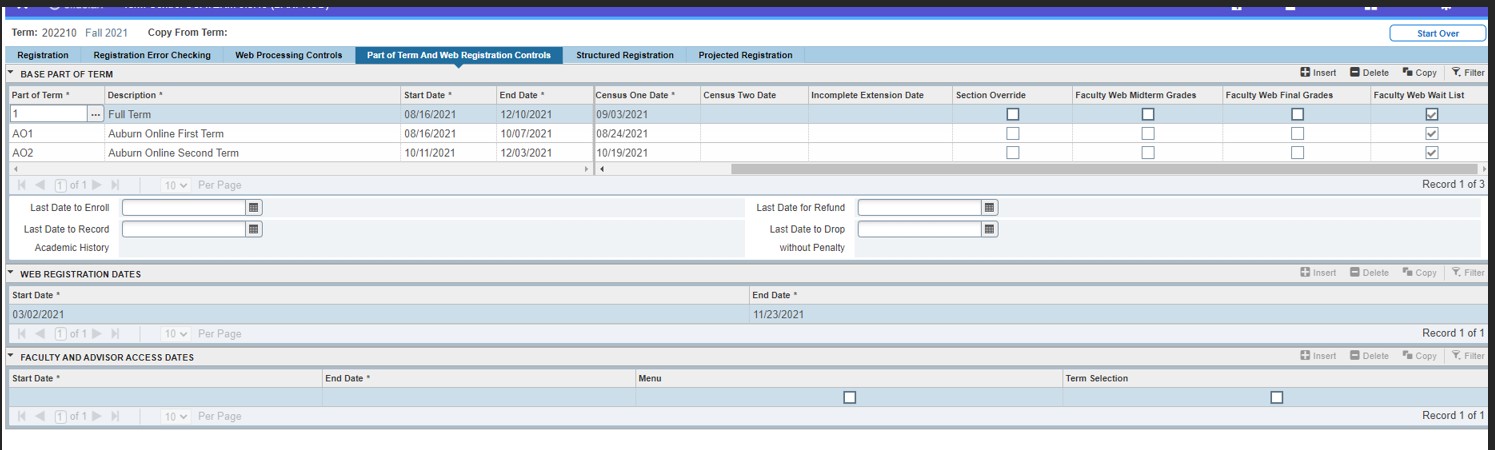Uncheck Faculty Web Wait List for AO1 row
Viewport: 1495px width, 450px height.
(1431, 134)
